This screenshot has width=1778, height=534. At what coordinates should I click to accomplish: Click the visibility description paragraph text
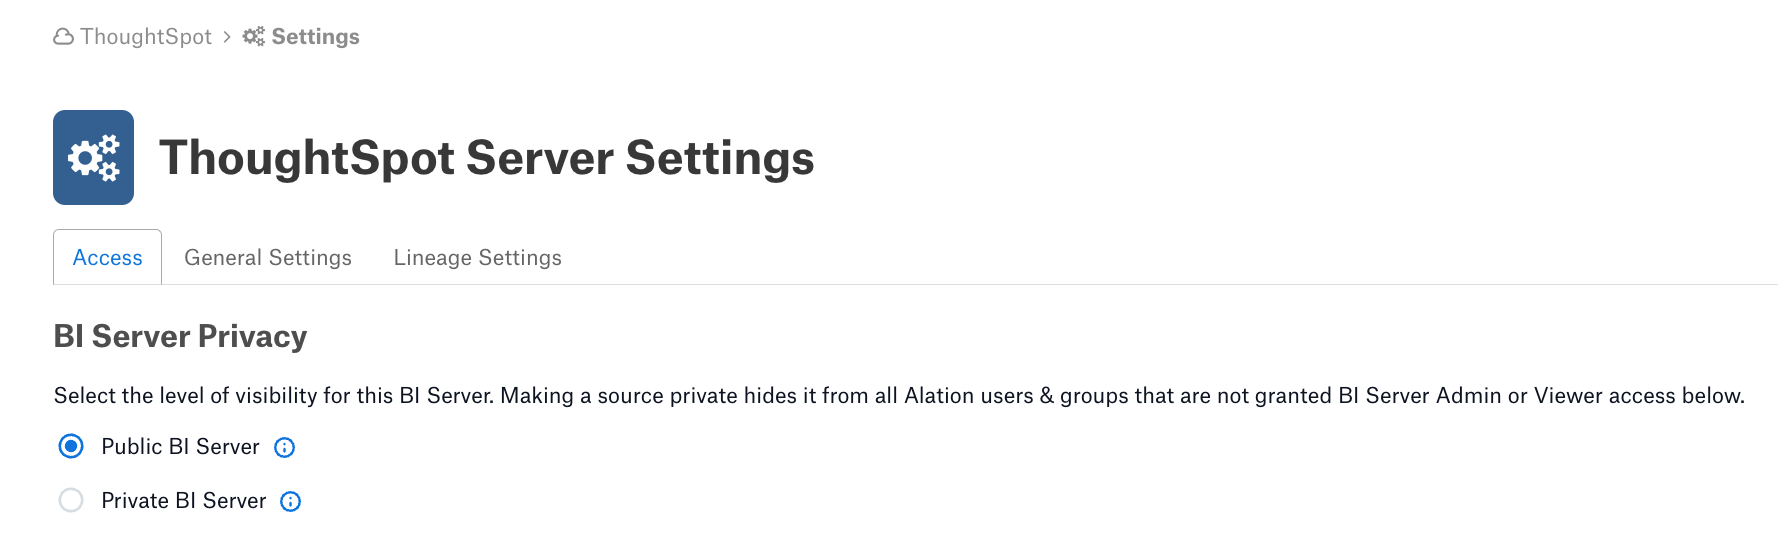899,396
